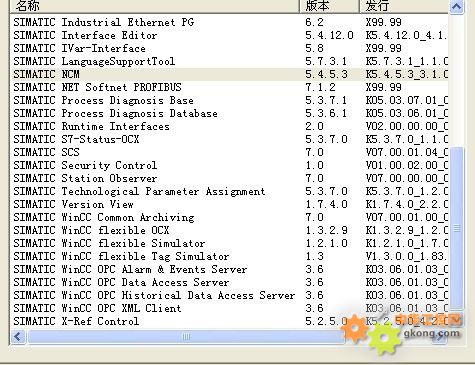Image resolution: width=475 pixels, height=365 pixels.
Task: Select the SIMATIC NCM row
Action: point(229,74)
